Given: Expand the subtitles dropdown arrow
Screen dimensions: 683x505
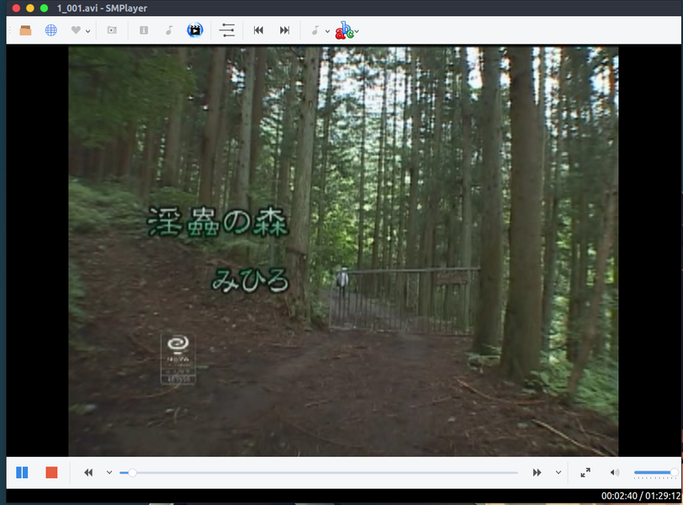Looking at the screenshot, I should (x=357, y=31).
